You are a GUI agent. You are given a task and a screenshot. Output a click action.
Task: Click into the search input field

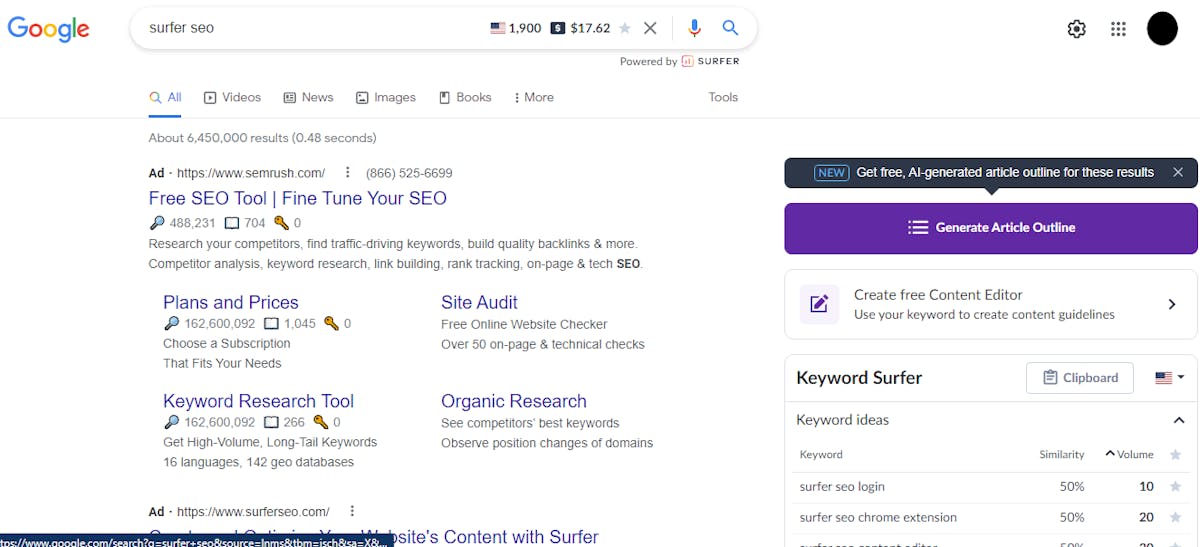310,28
